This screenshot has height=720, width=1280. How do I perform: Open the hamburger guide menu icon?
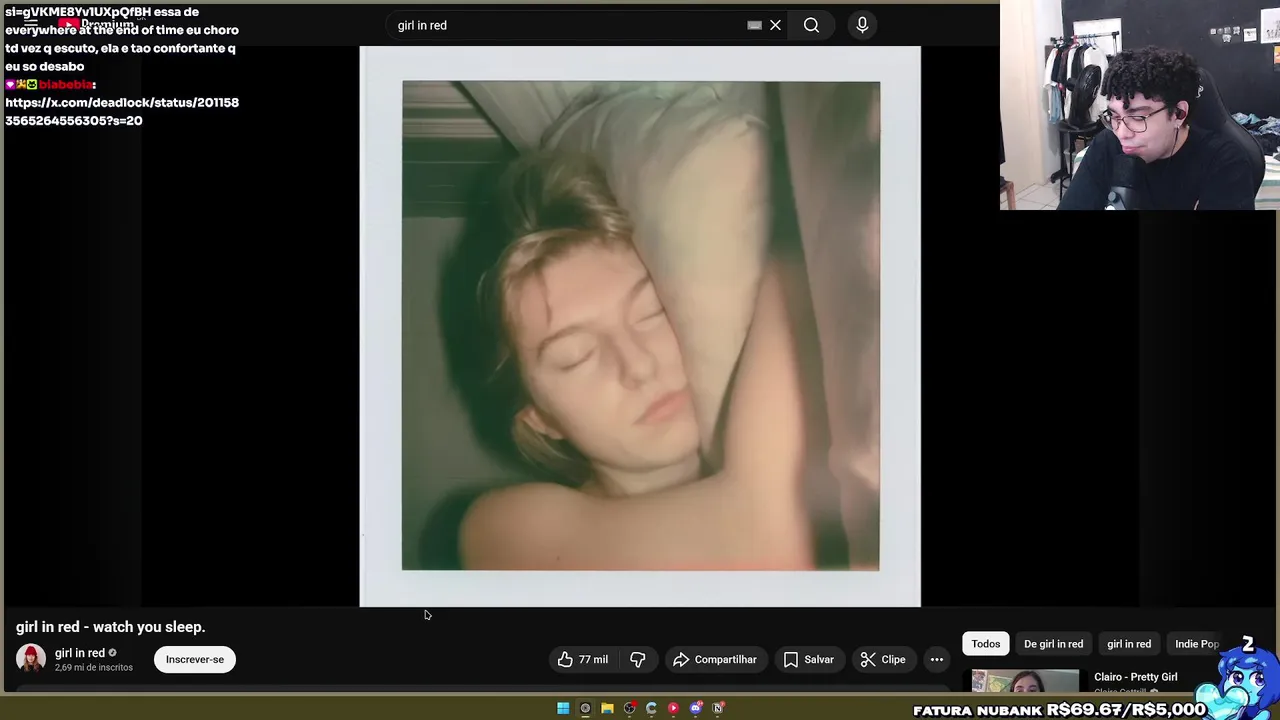(x=32, y=23)
